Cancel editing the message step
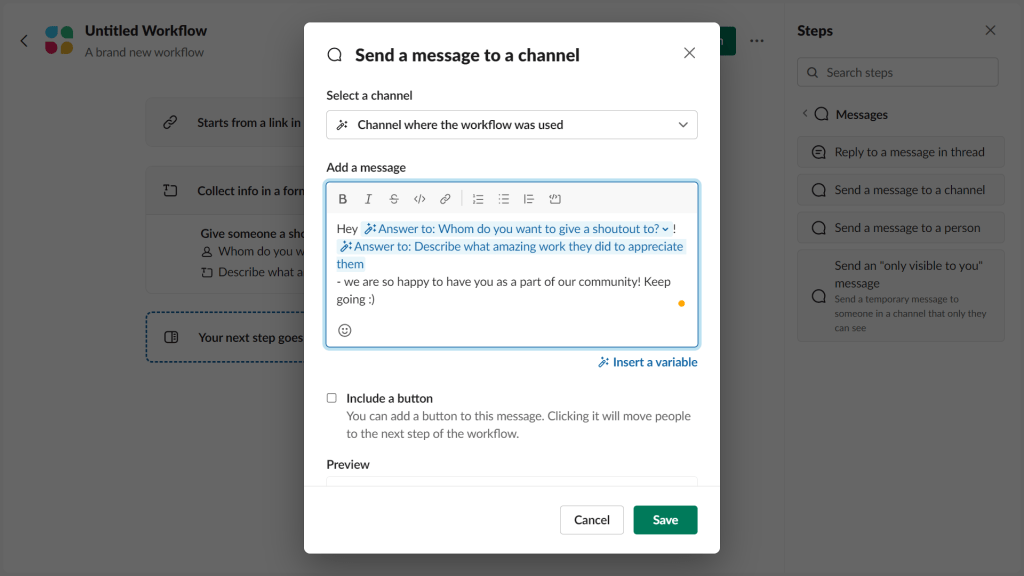 click(591, 520)
